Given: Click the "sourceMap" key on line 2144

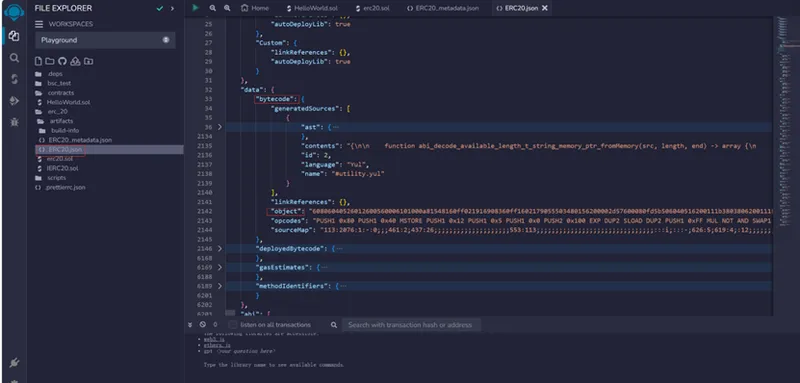Looking at the screenshot, I should (292, 230).
